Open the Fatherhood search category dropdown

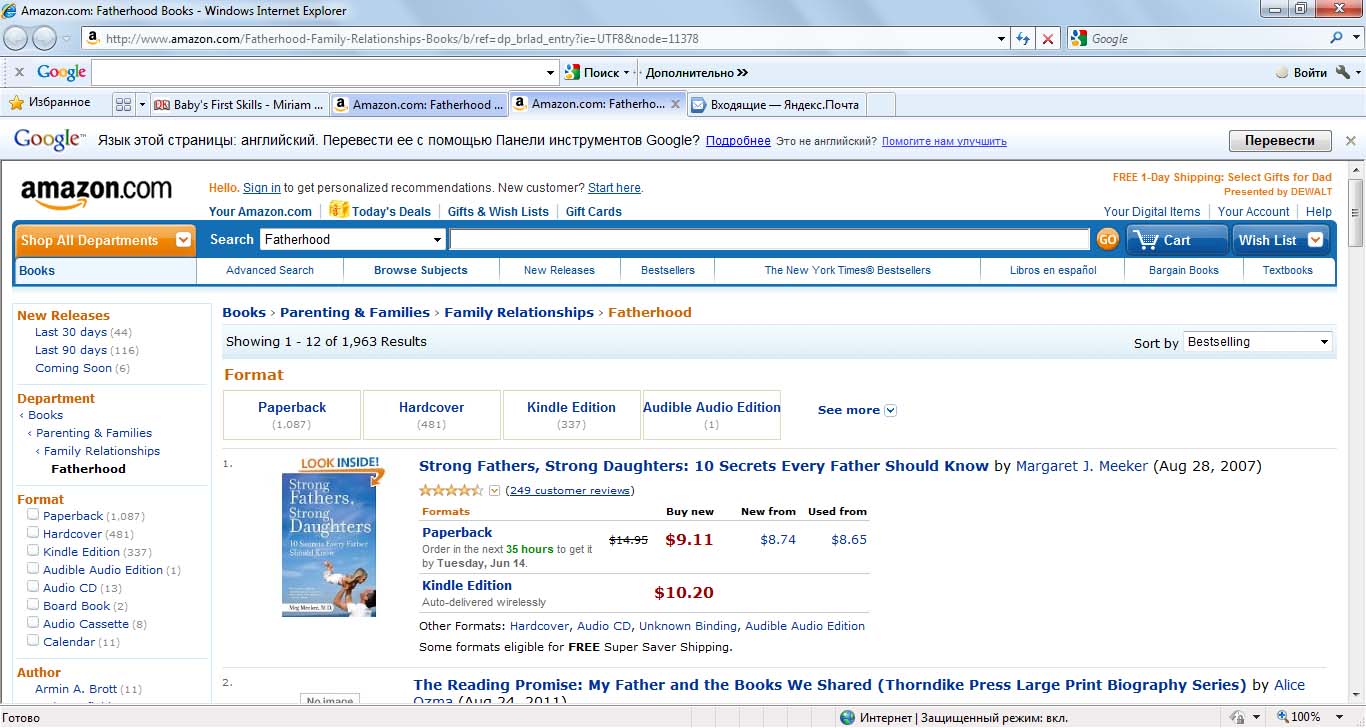coord(353,239)
